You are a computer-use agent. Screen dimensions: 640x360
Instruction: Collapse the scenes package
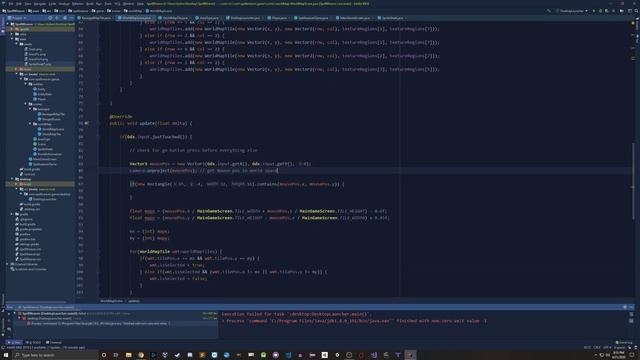coord(26,104)
